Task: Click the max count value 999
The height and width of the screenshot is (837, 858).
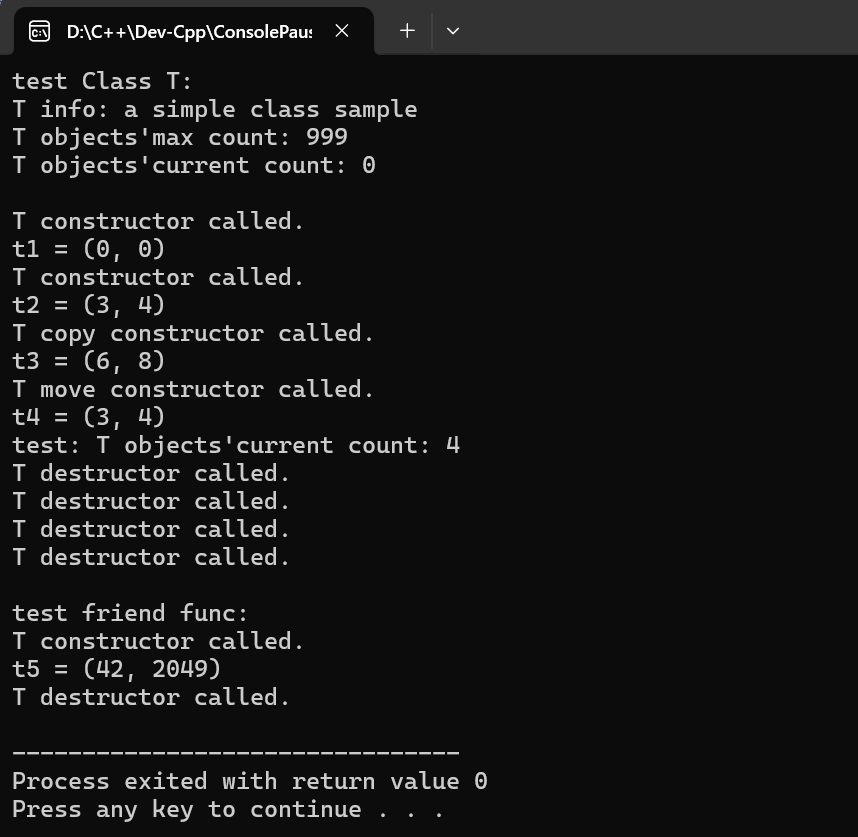Action: (327, 137)
